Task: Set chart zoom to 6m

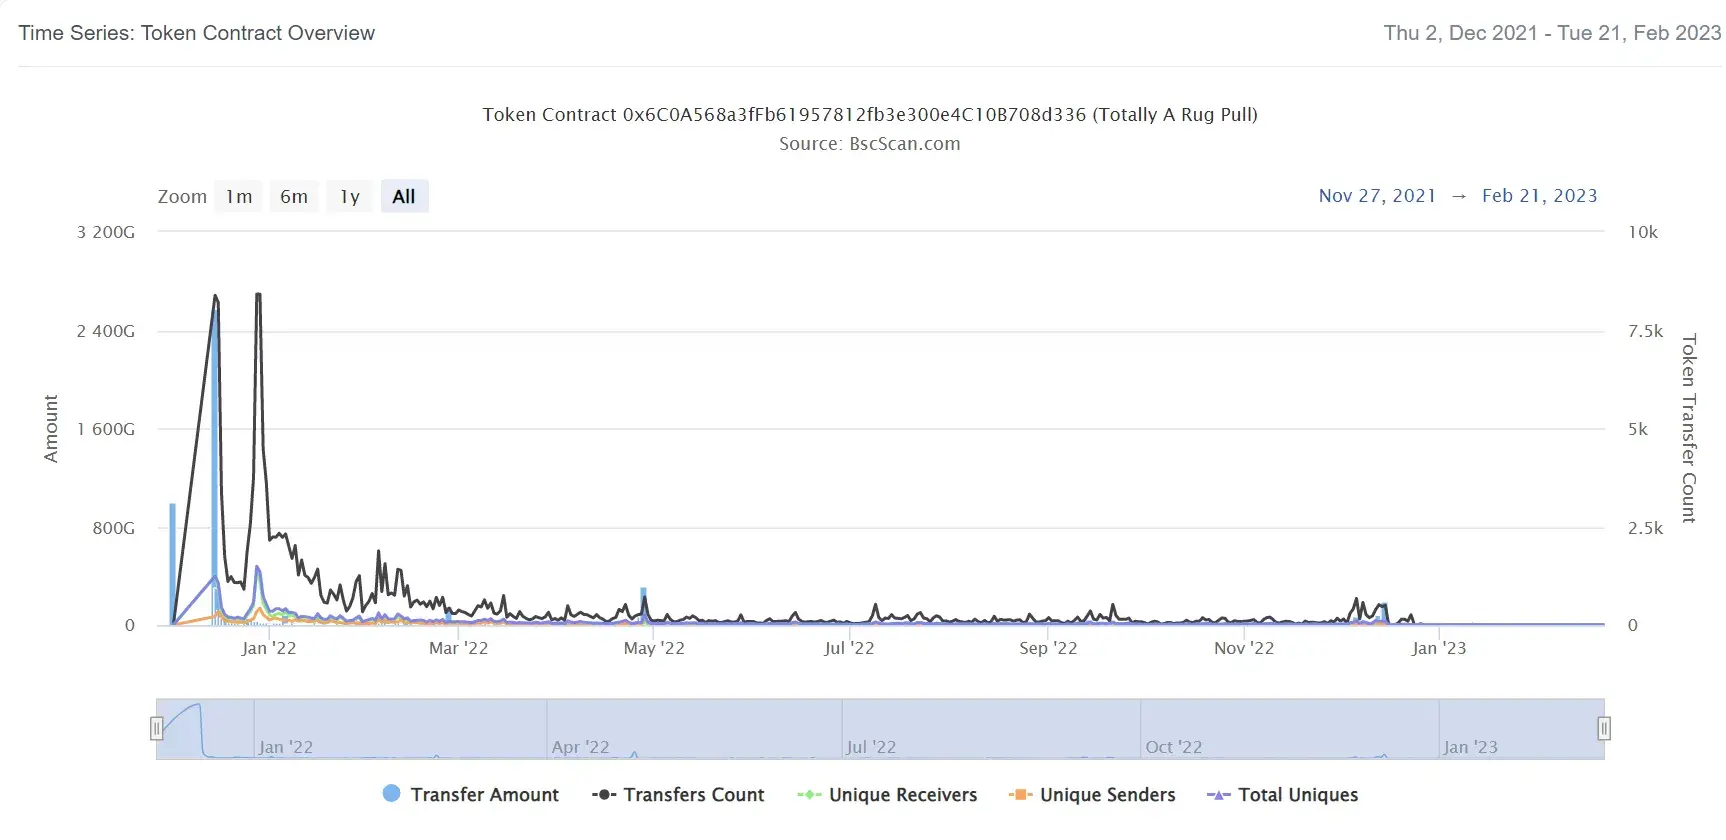Action: coord(294,196)
